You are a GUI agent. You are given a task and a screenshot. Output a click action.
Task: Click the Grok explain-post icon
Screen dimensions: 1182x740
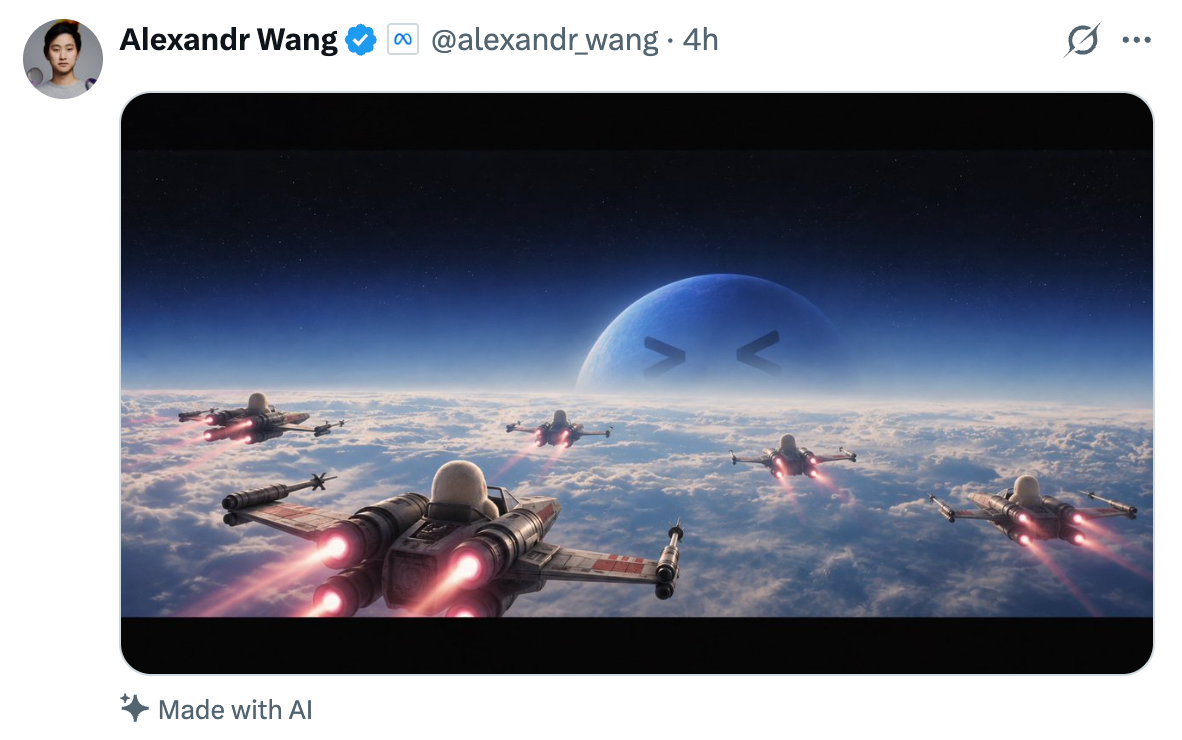(1082, 40)
